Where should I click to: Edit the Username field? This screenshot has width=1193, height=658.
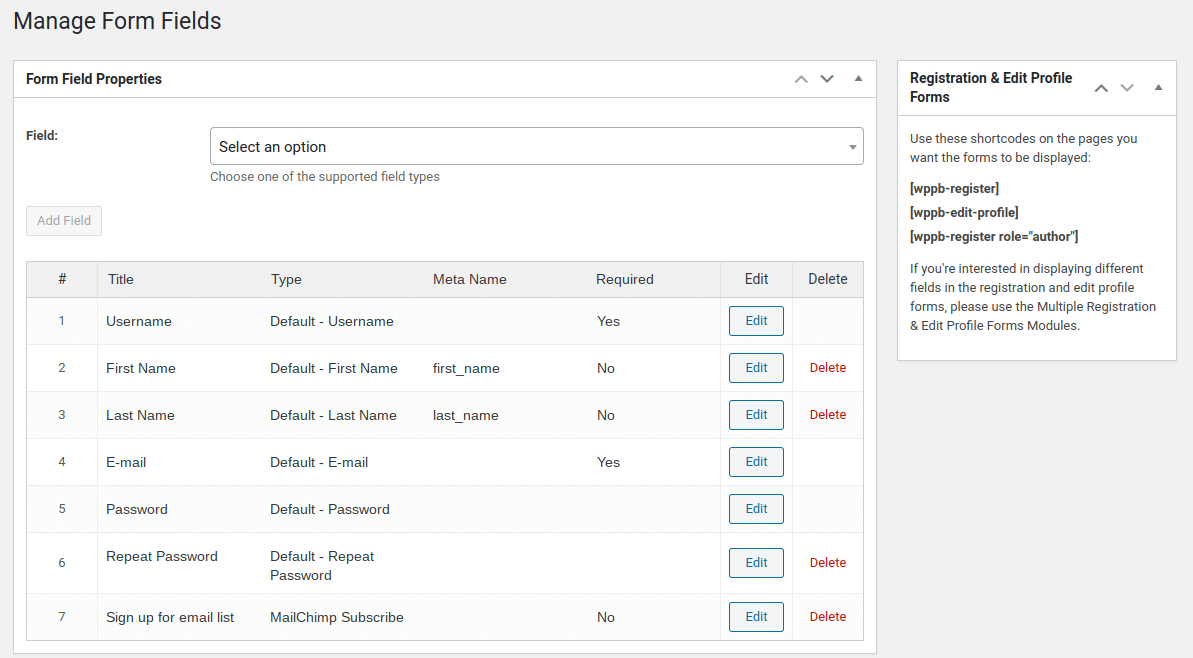756,321
